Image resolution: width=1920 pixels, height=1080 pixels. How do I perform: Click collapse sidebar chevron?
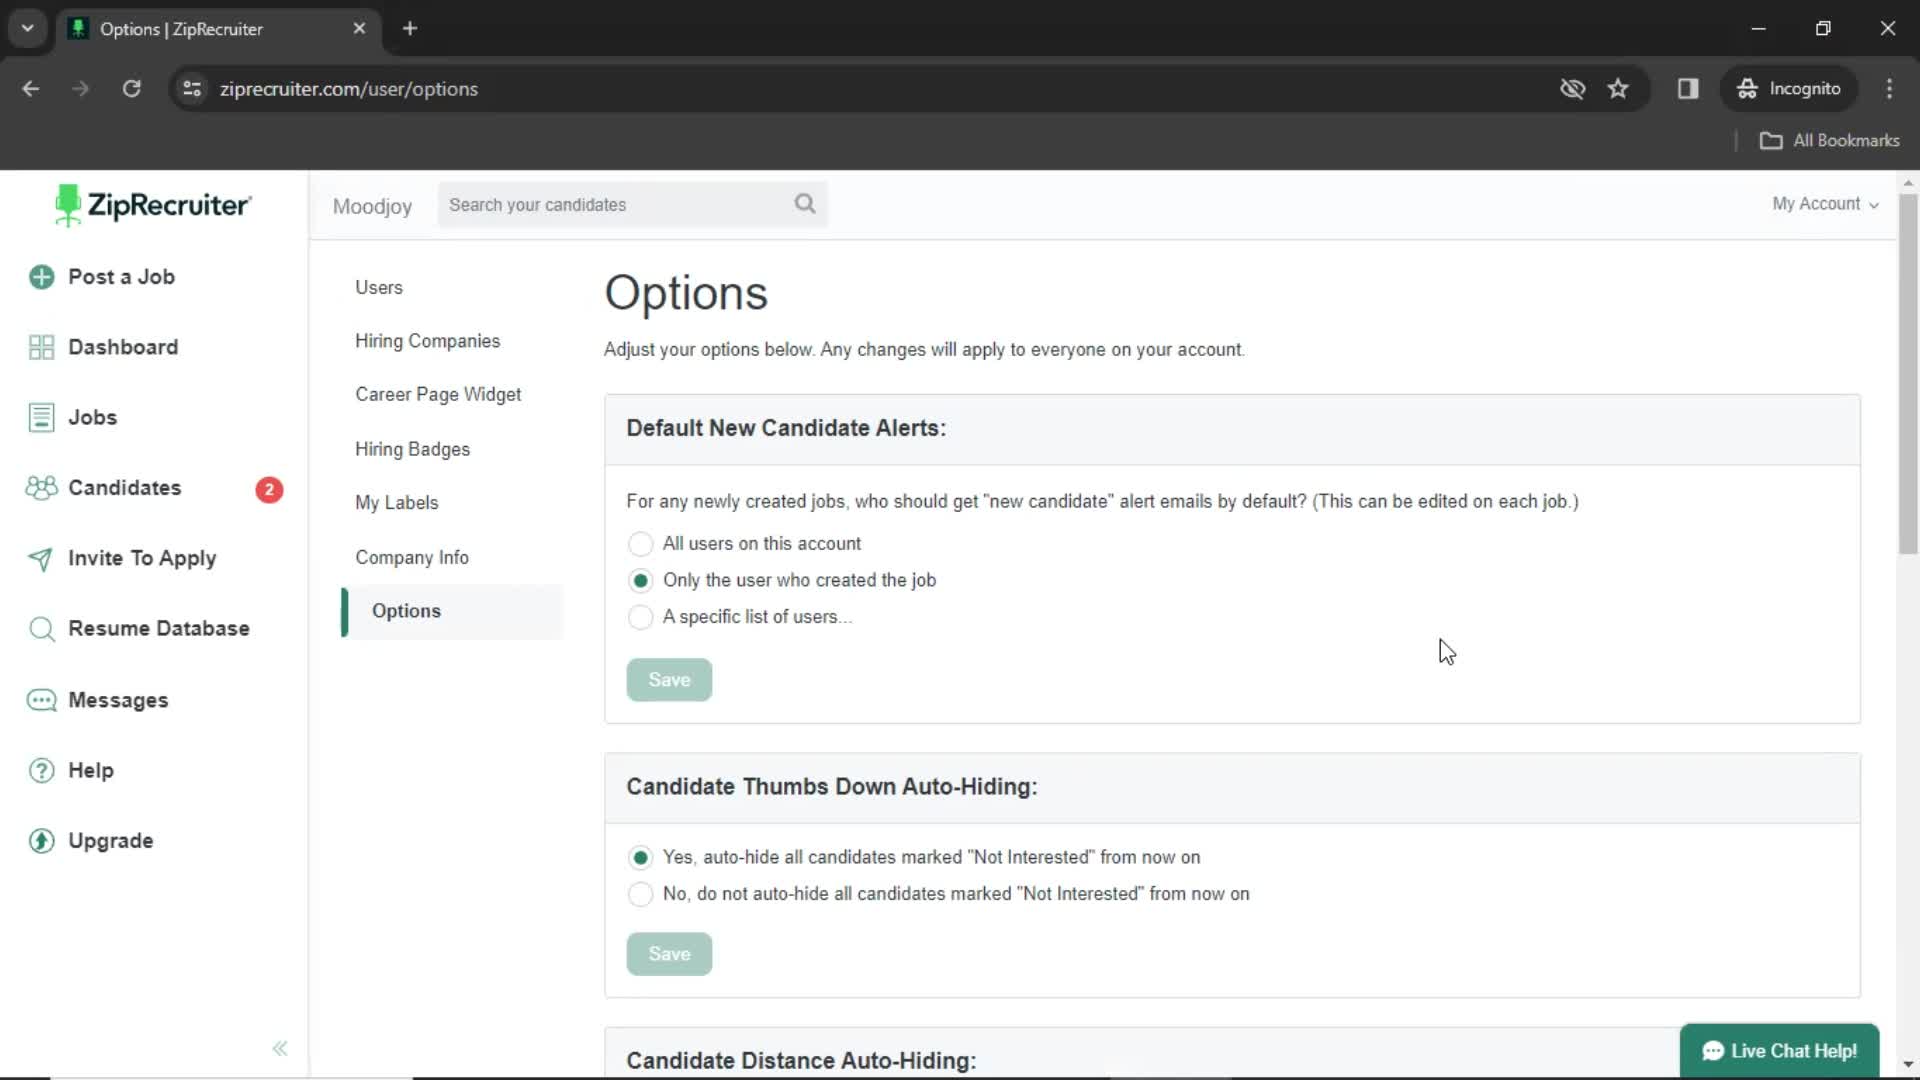click(x=280, y=1048)
